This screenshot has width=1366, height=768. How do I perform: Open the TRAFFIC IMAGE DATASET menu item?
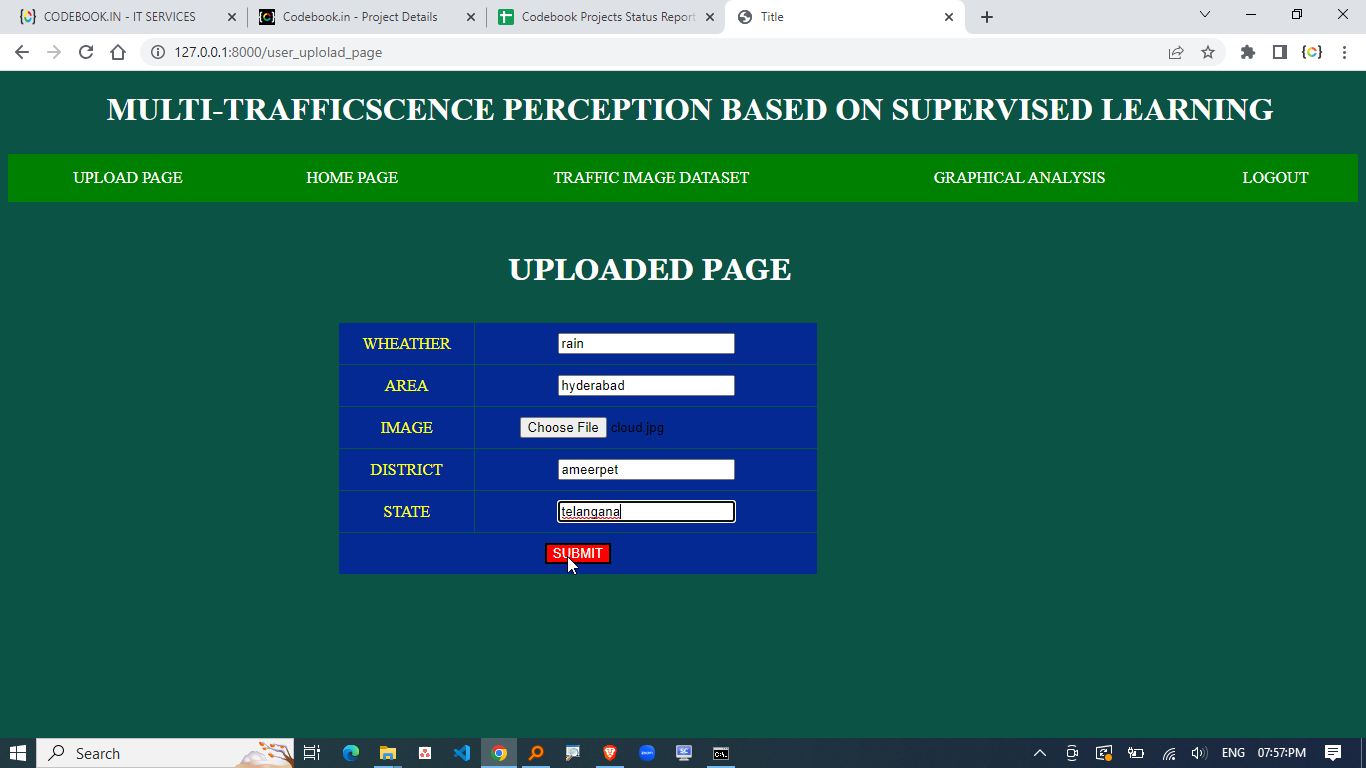651,178
